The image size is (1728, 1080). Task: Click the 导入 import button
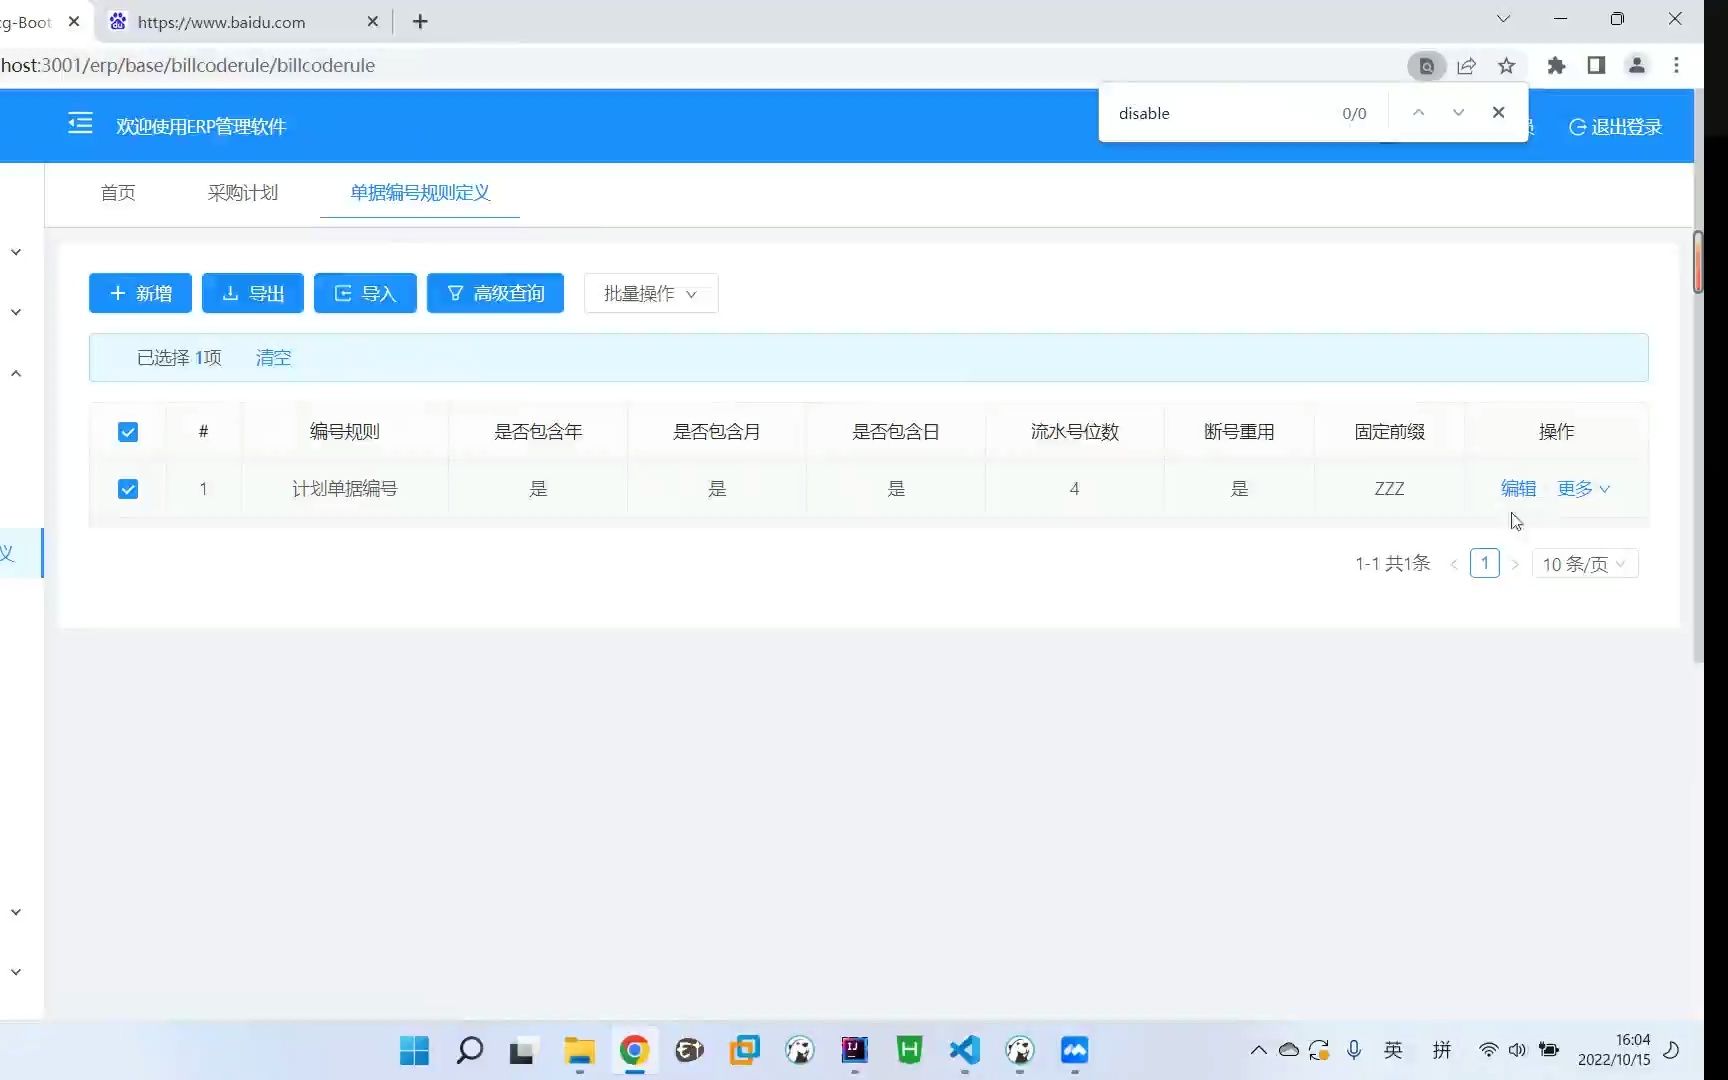[365, 293]
